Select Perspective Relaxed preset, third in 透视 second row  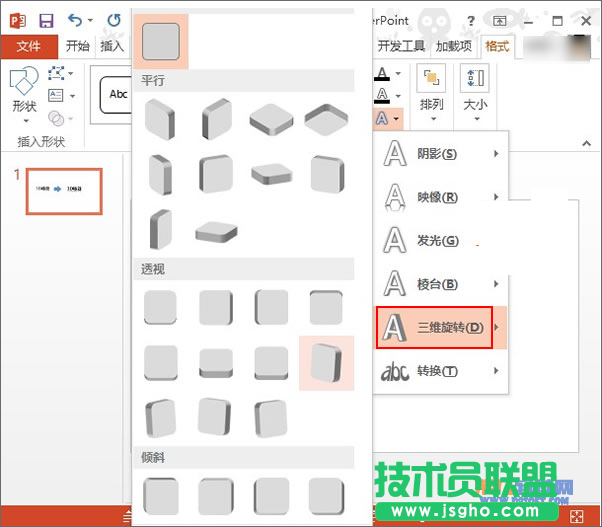(271, 363)
